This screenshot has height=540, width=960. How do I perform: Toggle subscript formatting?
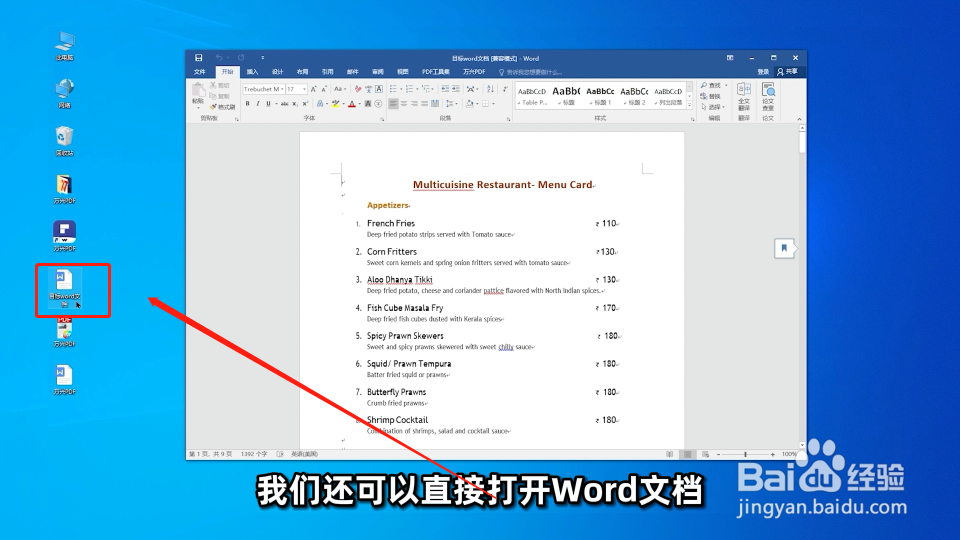coord(294,104)
